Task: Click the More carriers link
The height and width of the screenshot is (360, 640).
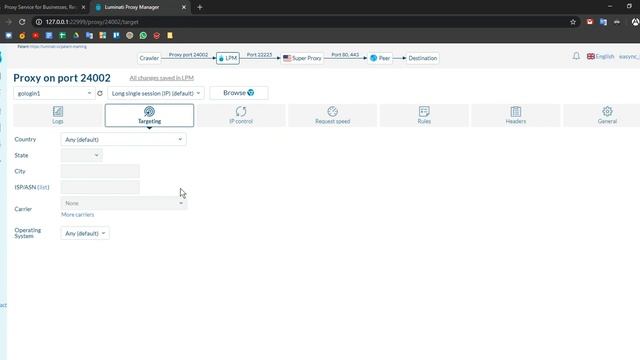Action: coord(78,214)
